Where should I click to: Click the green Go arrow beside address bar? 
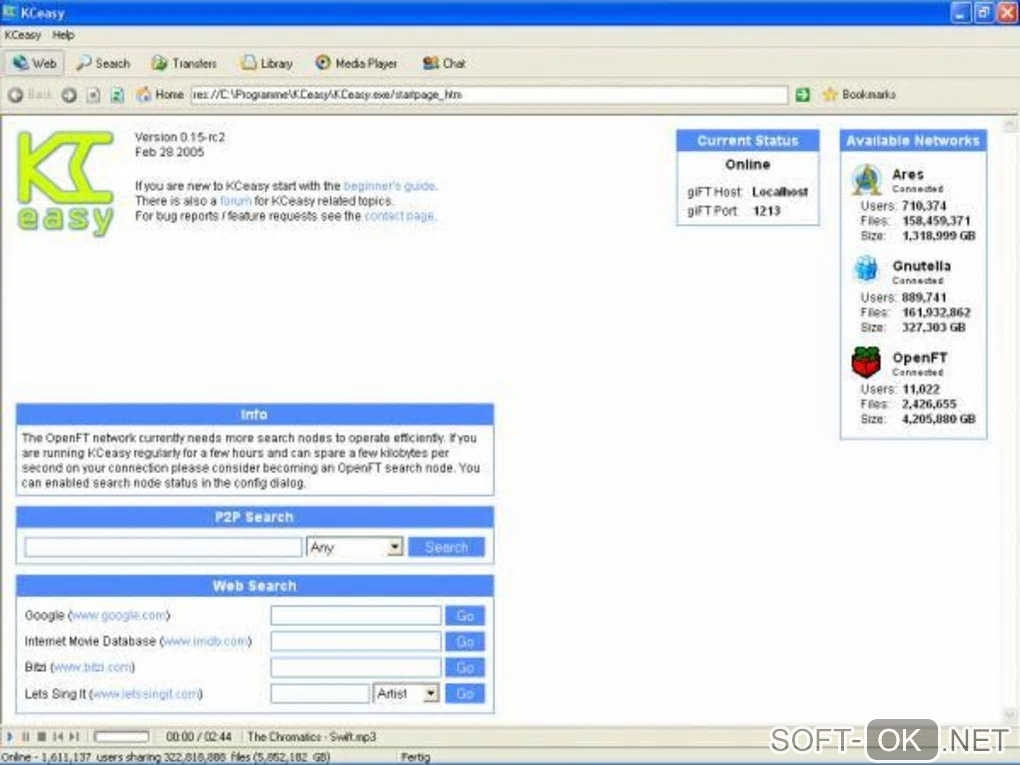point(803,95)
